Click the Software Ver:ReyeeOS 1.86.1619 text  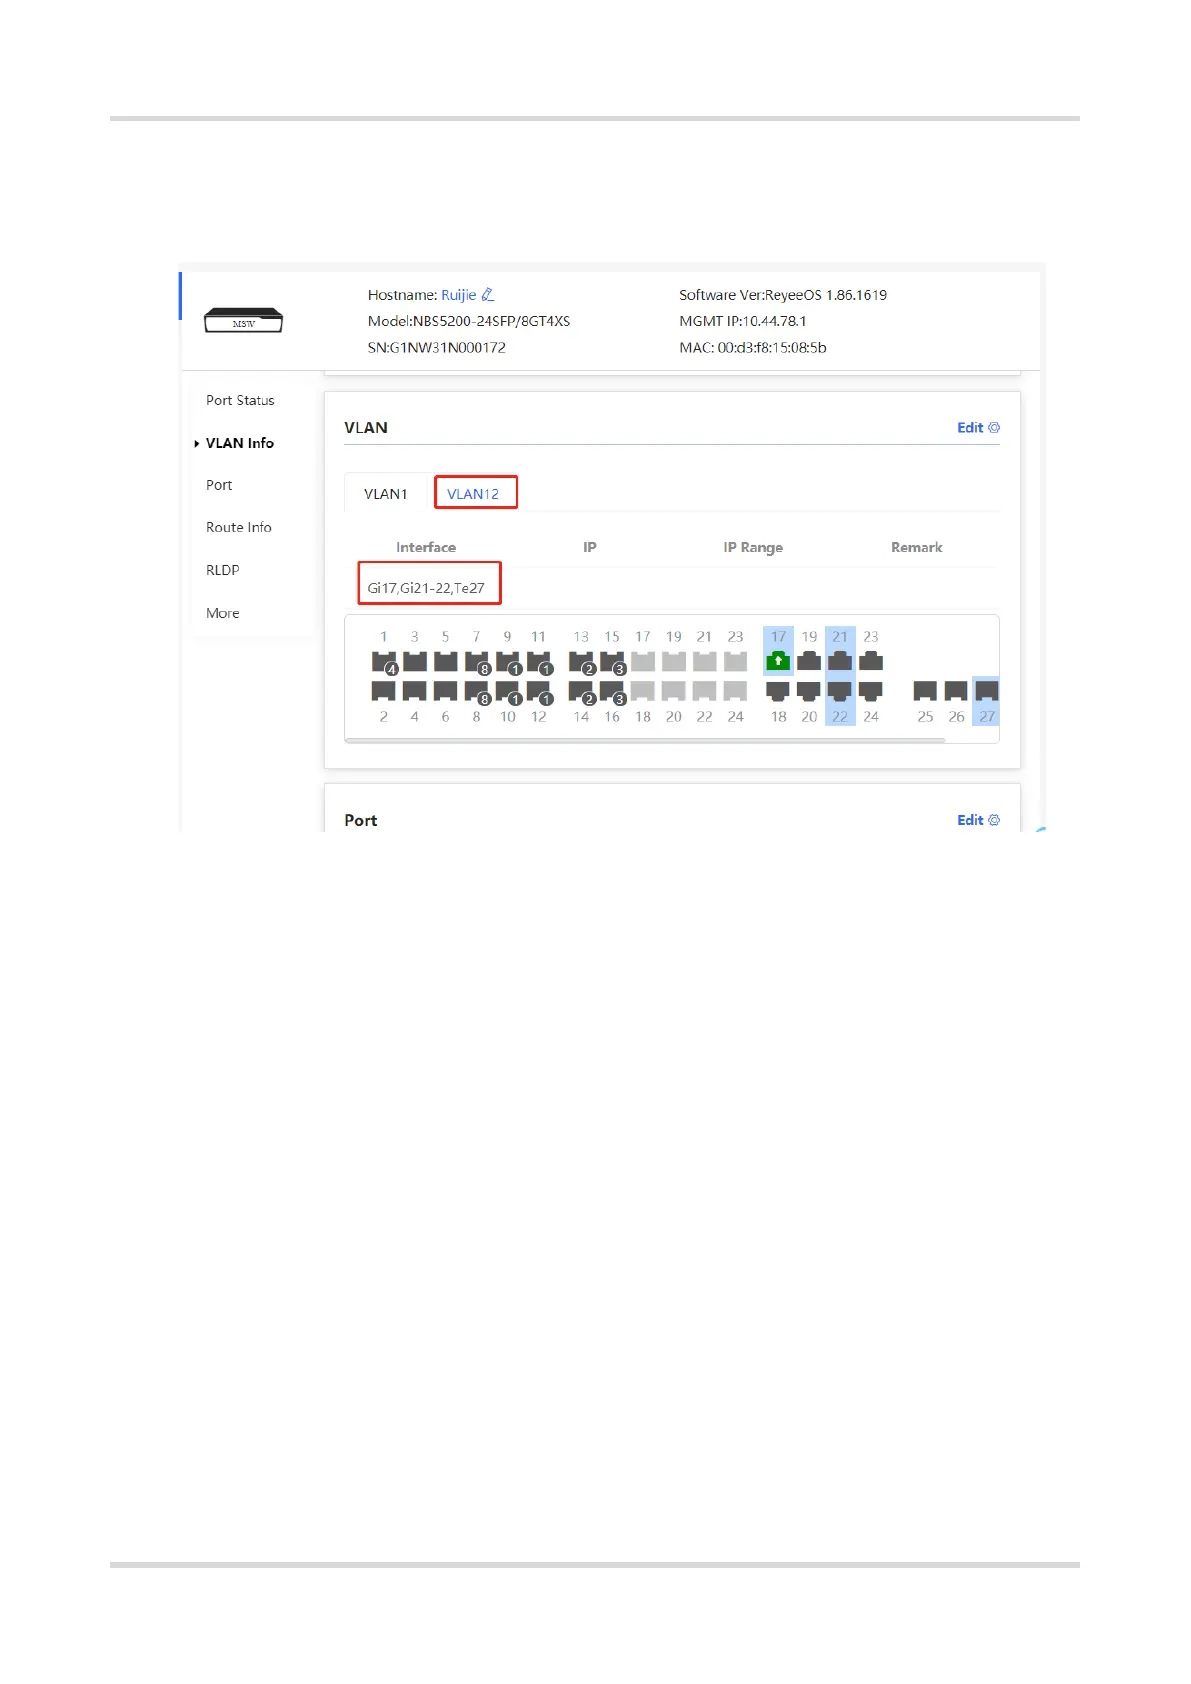[783, 295]
